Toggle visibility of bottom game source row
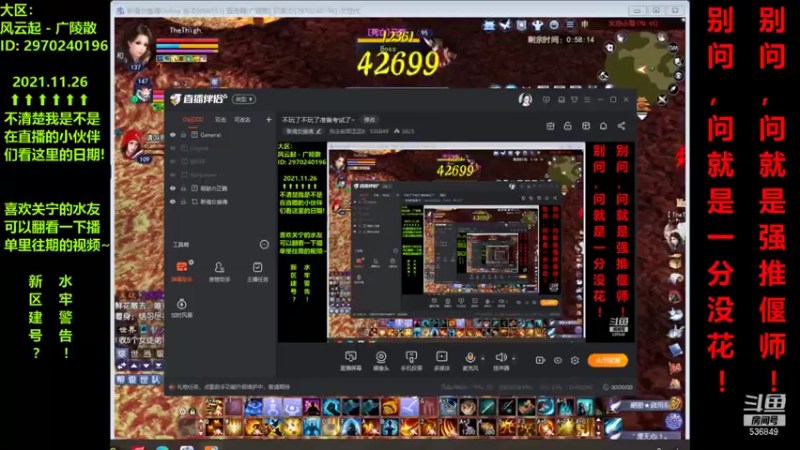The width and height of the screenshot is (800, 450). (x=173, y=202)
